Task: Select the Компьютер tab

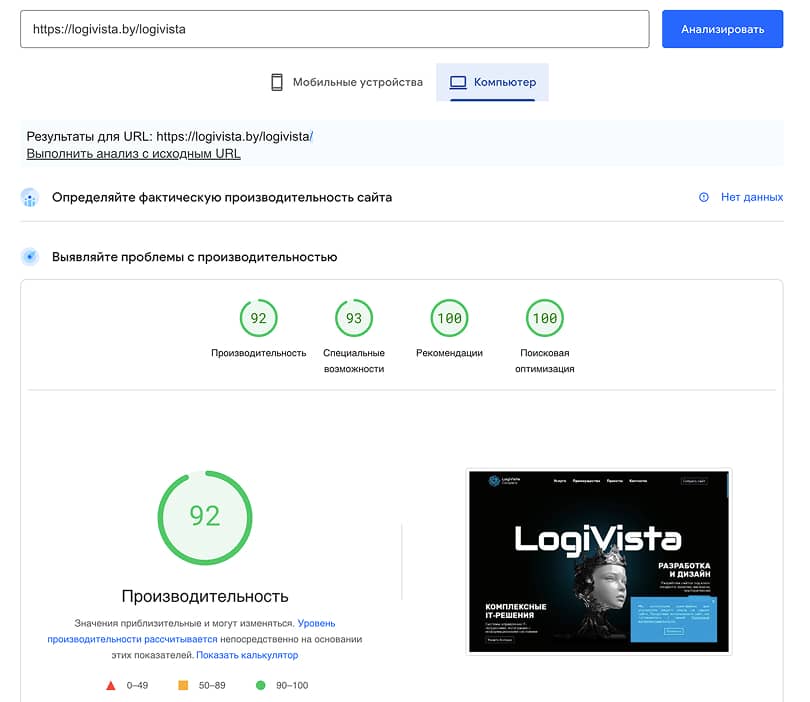Action: pyautogui.click(x=492, y=82)
